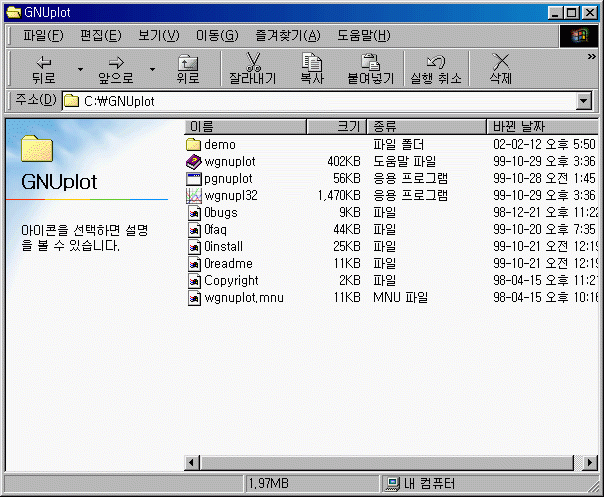Click the horizontal scrollbar left arrow

point(192,462)
